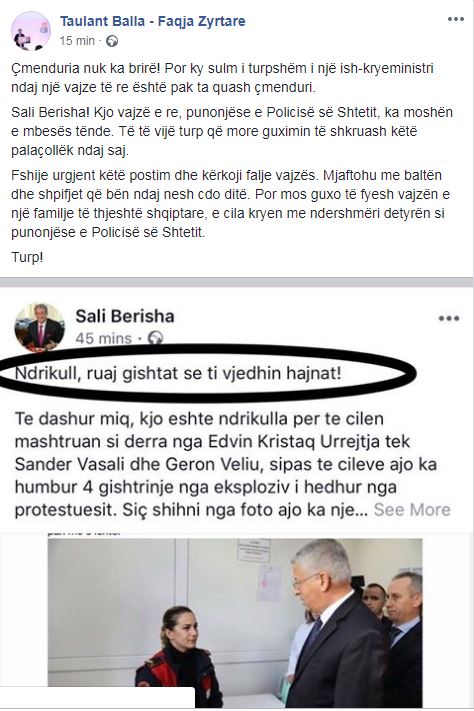Open the options menu on Taulant Balla's post
The image size is (474, 711).
(455, 19)
